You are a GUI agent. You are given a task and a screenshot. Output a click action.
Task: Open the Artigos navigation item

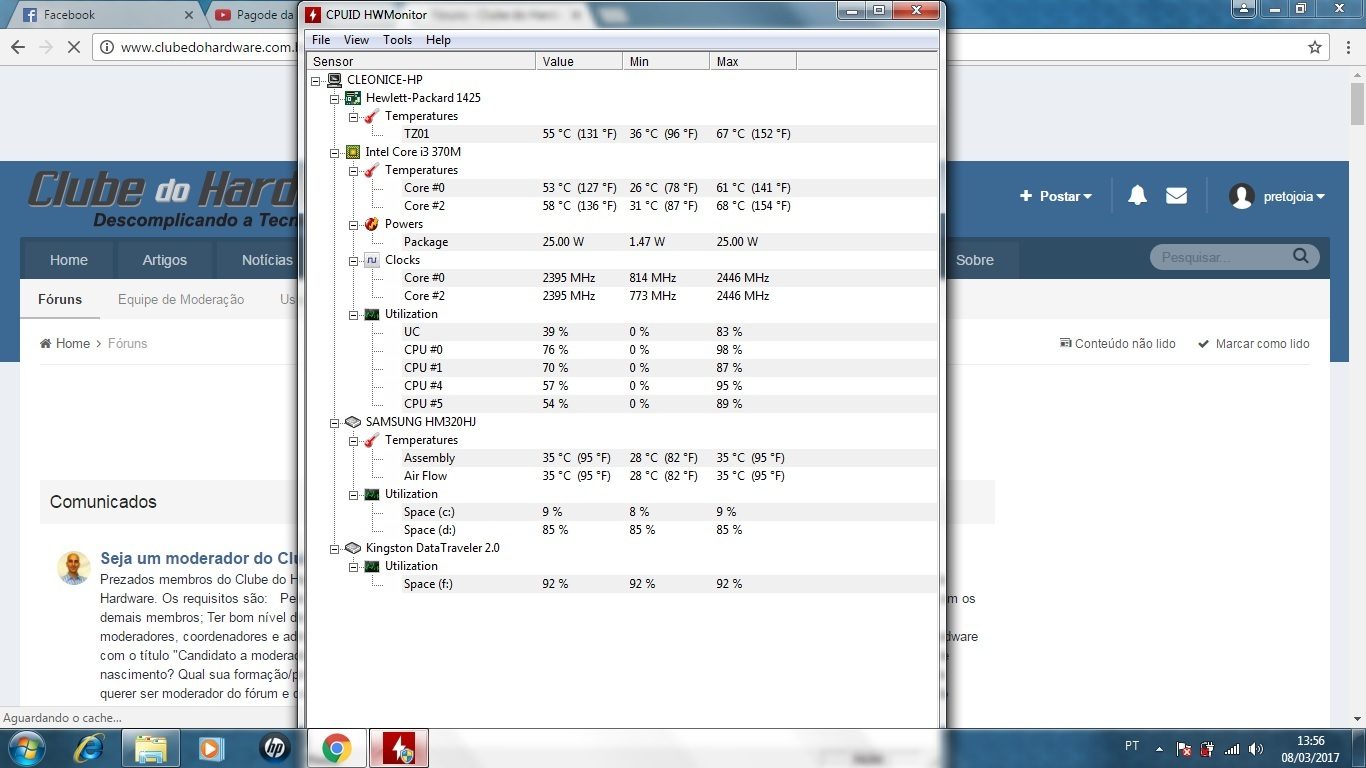pos(165,260)
